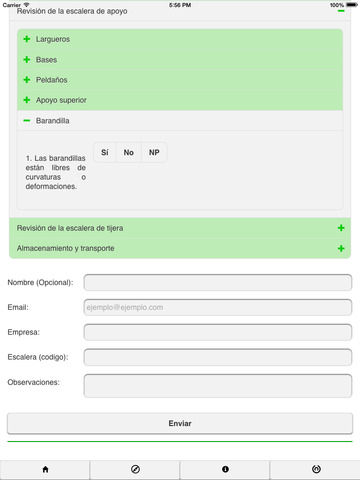Expand Revisión de la escalera de tijera
This screenshot has height=480, width=360.
tap(180, 228)
